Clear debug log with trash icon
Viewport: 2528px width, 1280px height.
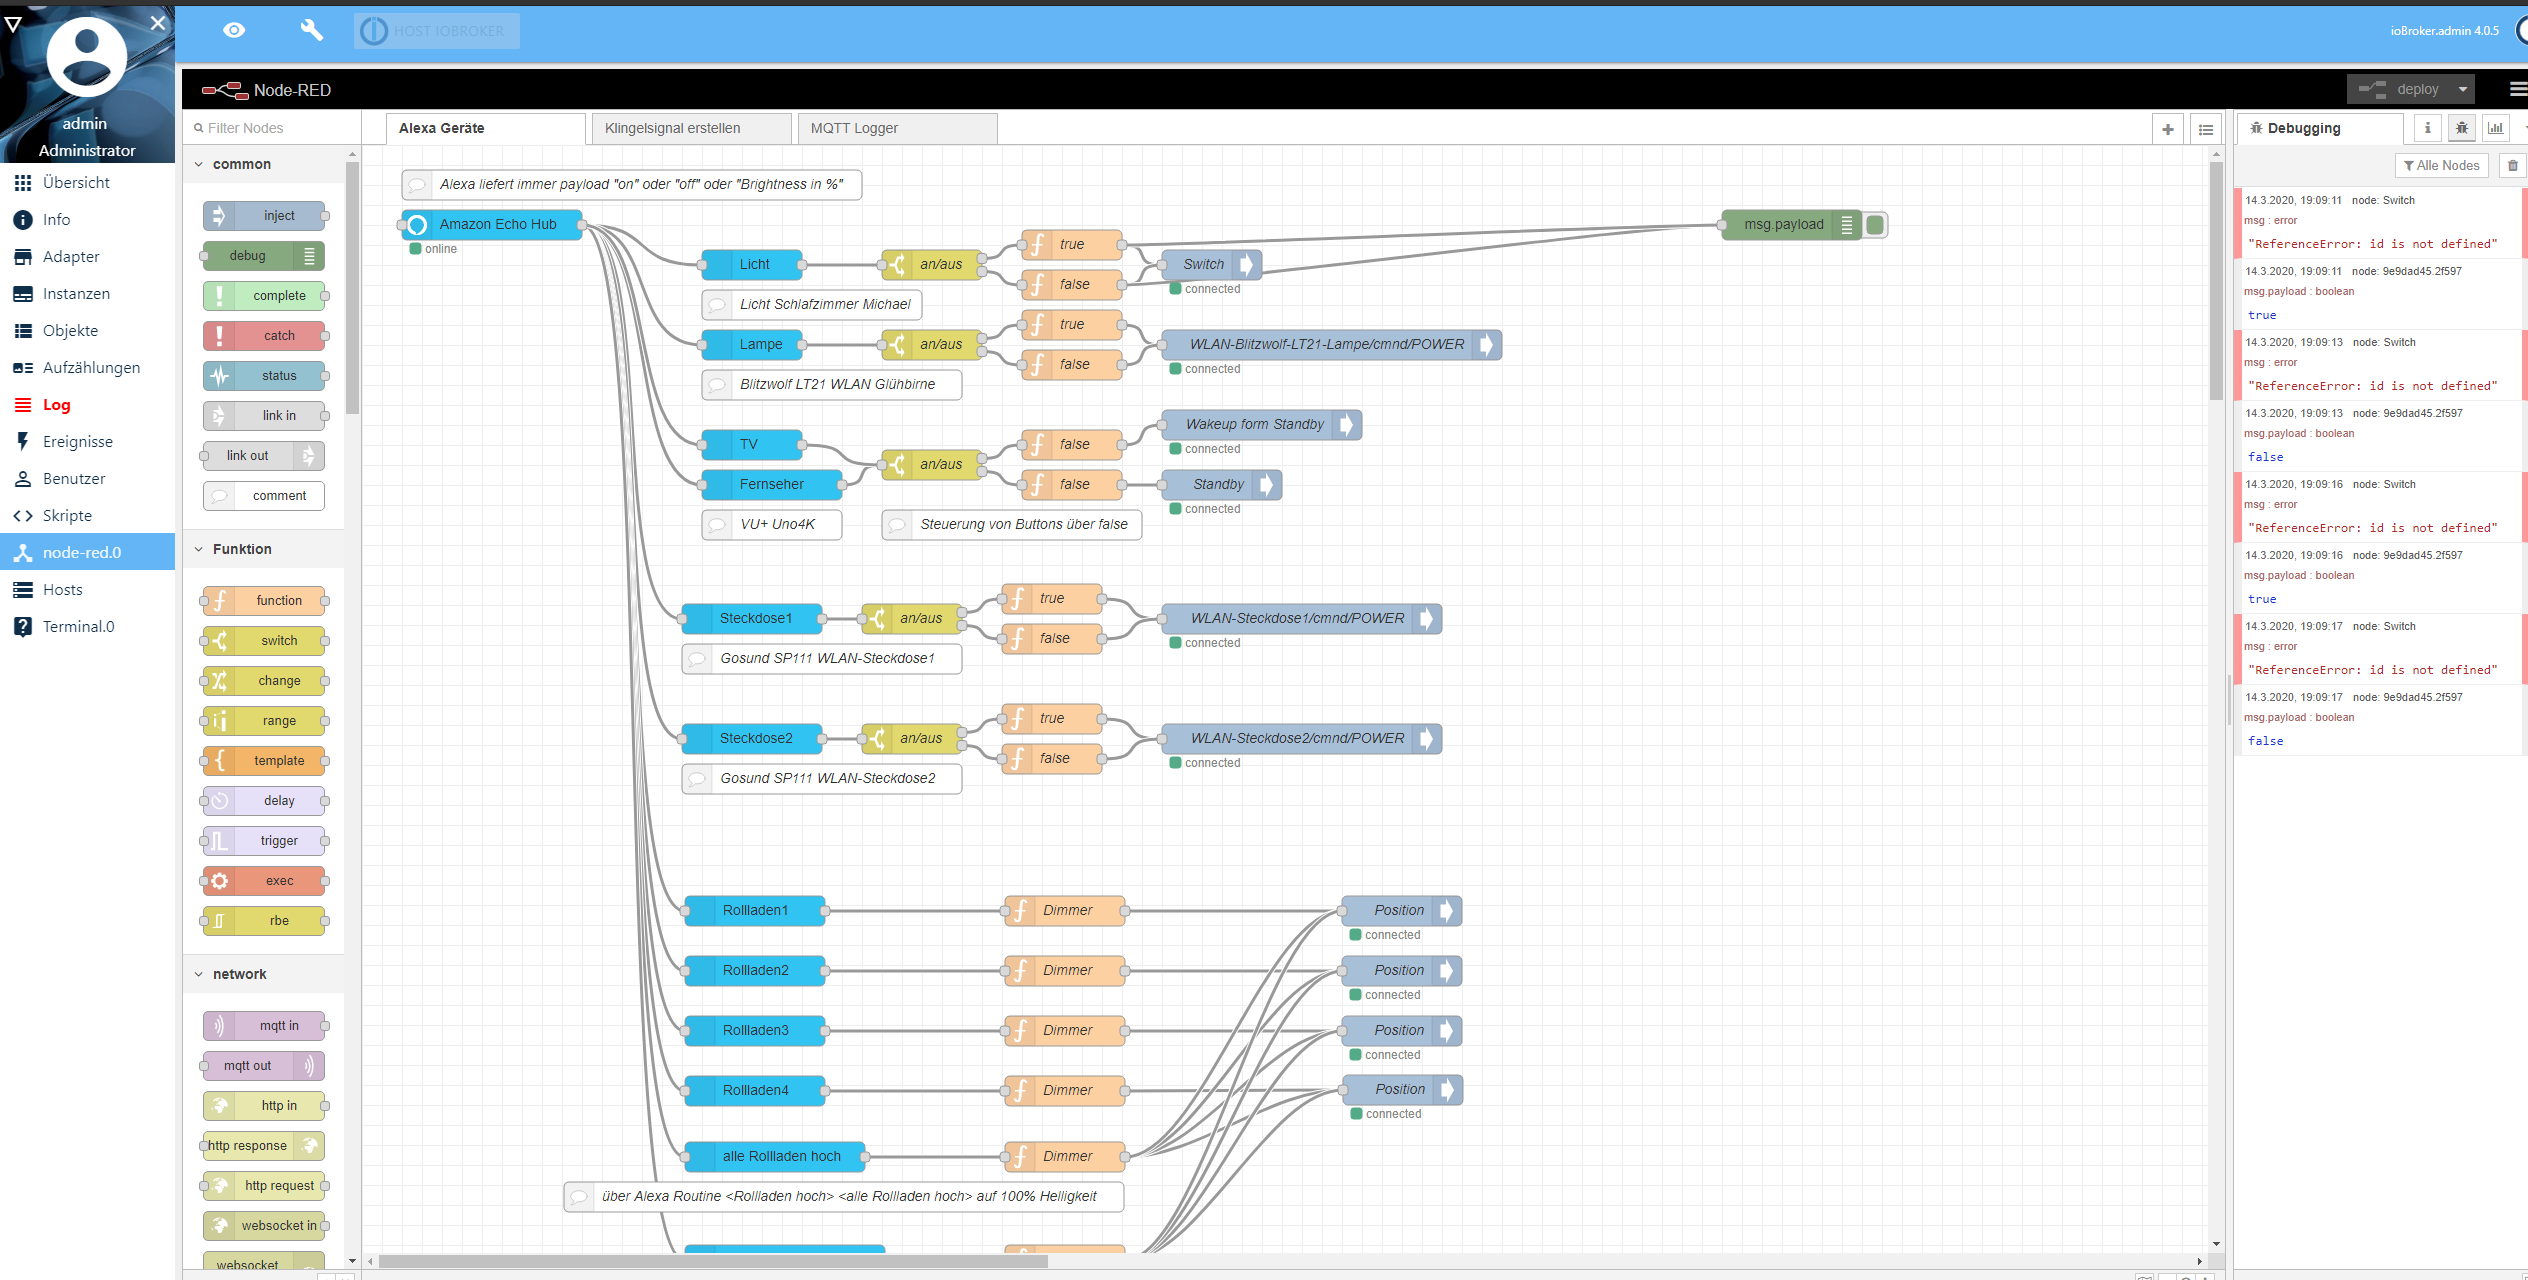pyautogui.click(x=2512, y=166)
